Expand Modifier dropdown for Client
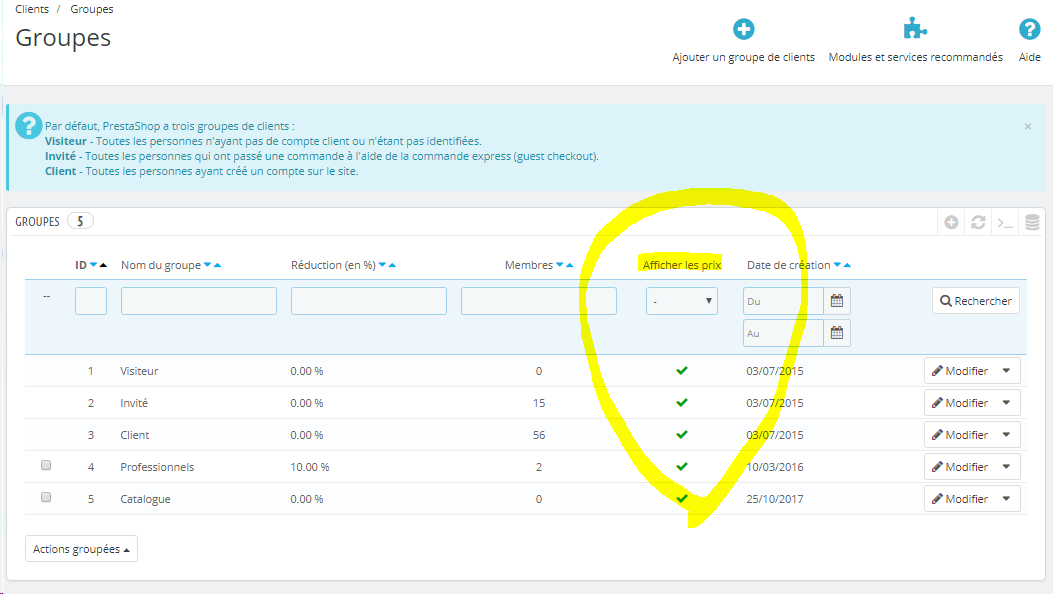1053x594 pixels. 1007,435
